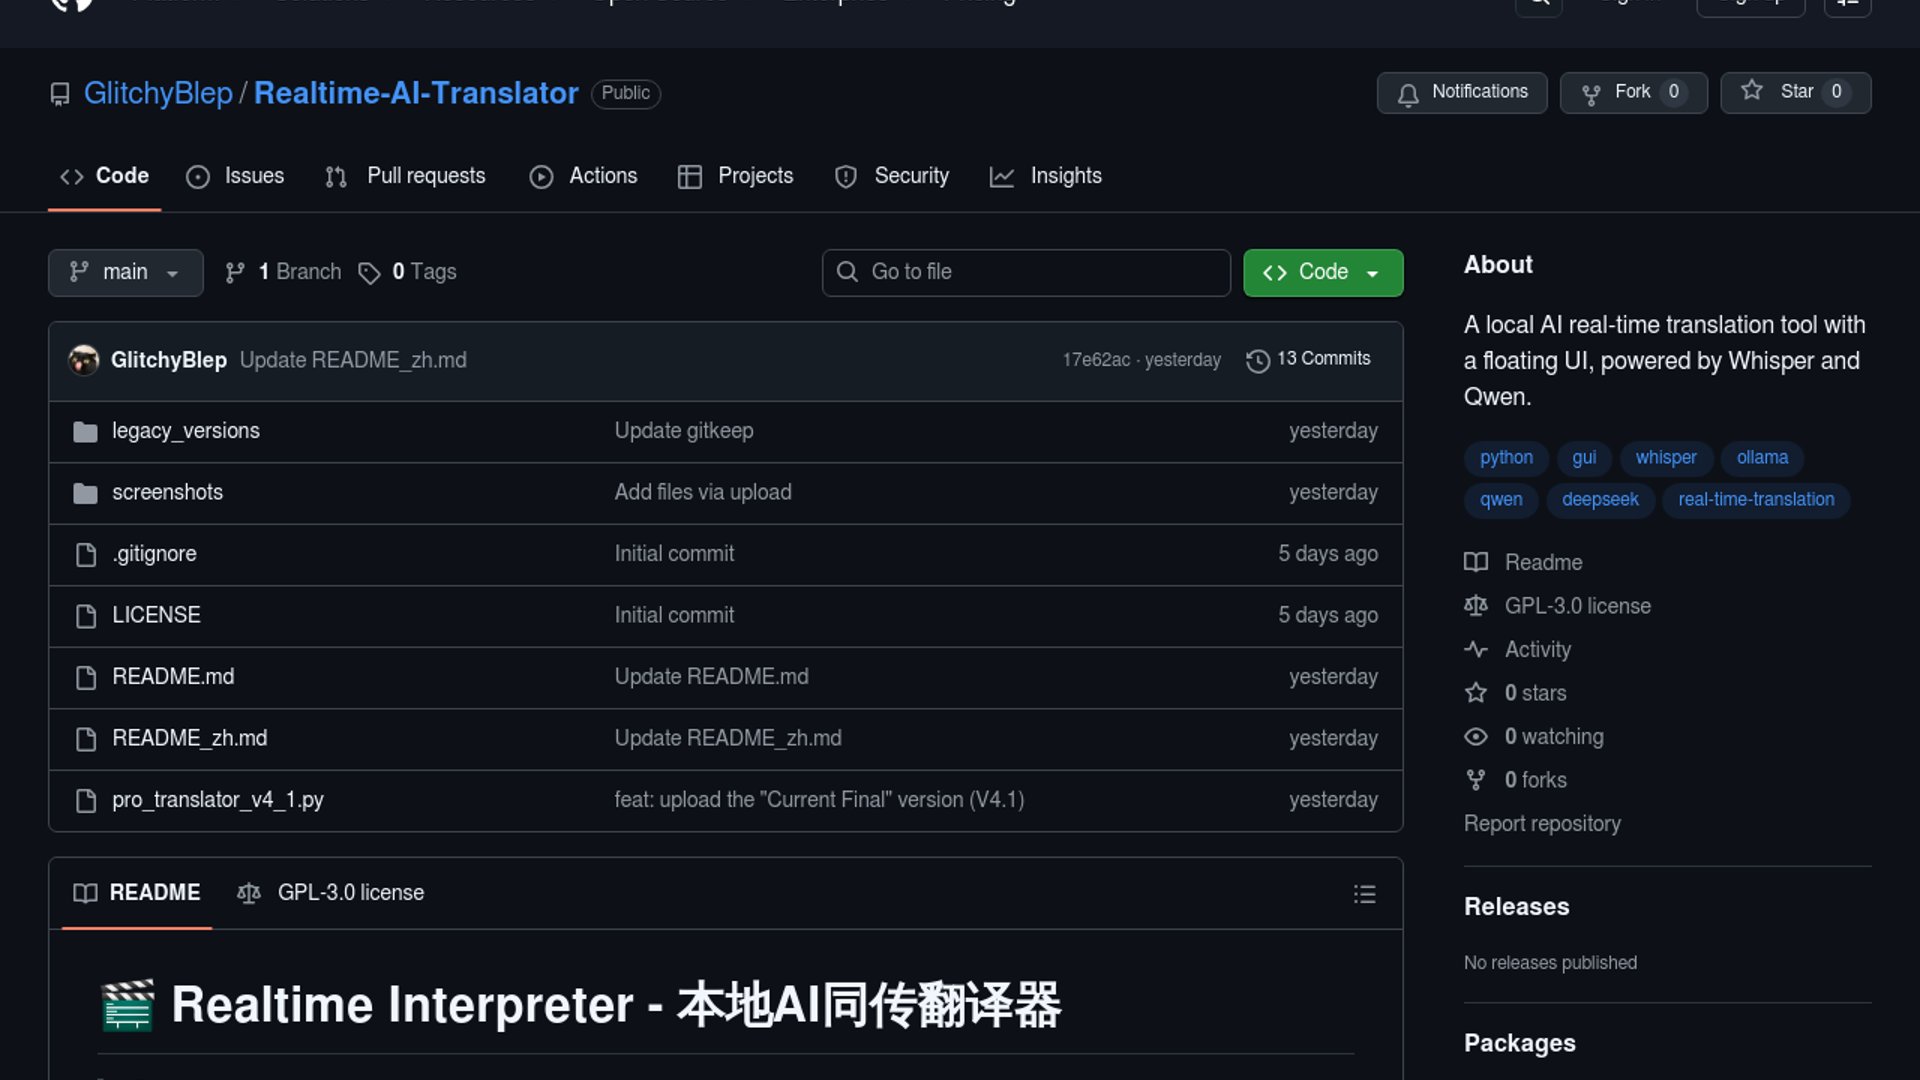Select the whisper topic tag

tap(1665, 458)
